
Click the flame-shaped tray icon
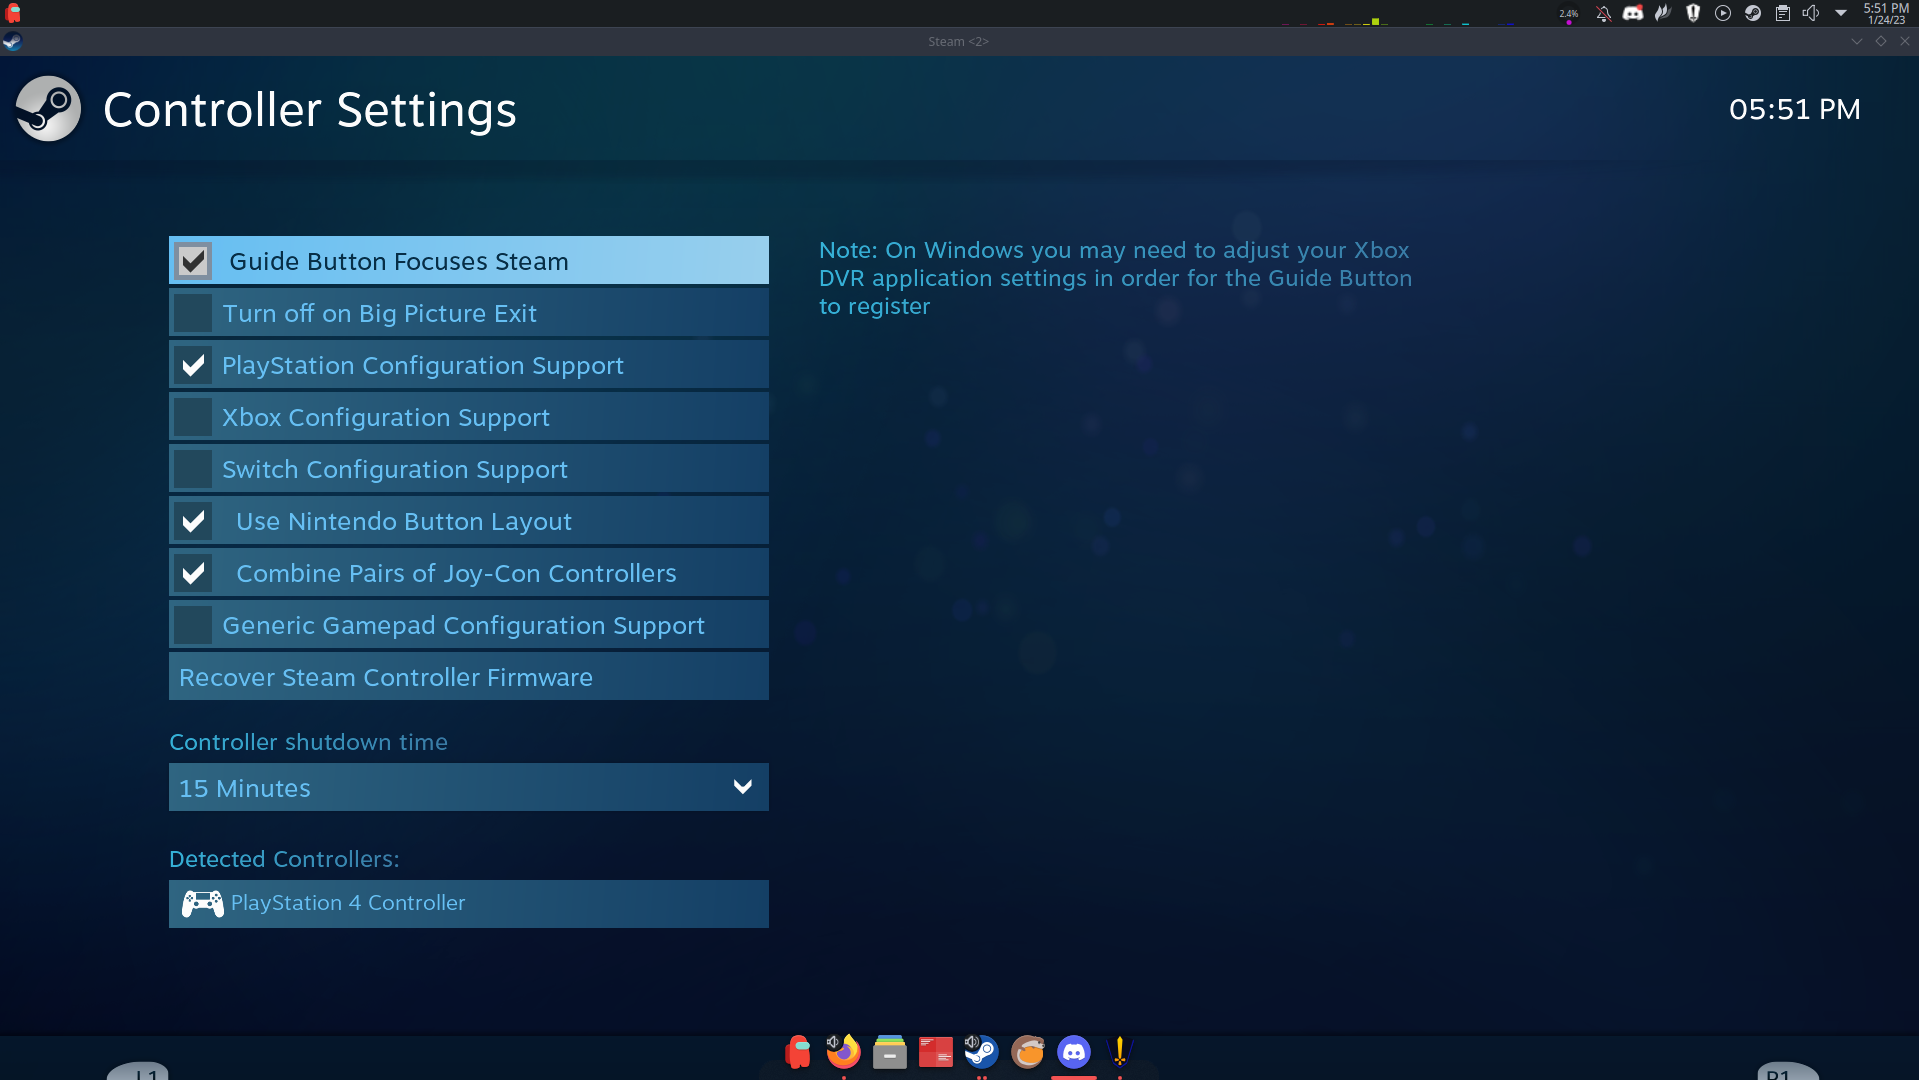1663,13
